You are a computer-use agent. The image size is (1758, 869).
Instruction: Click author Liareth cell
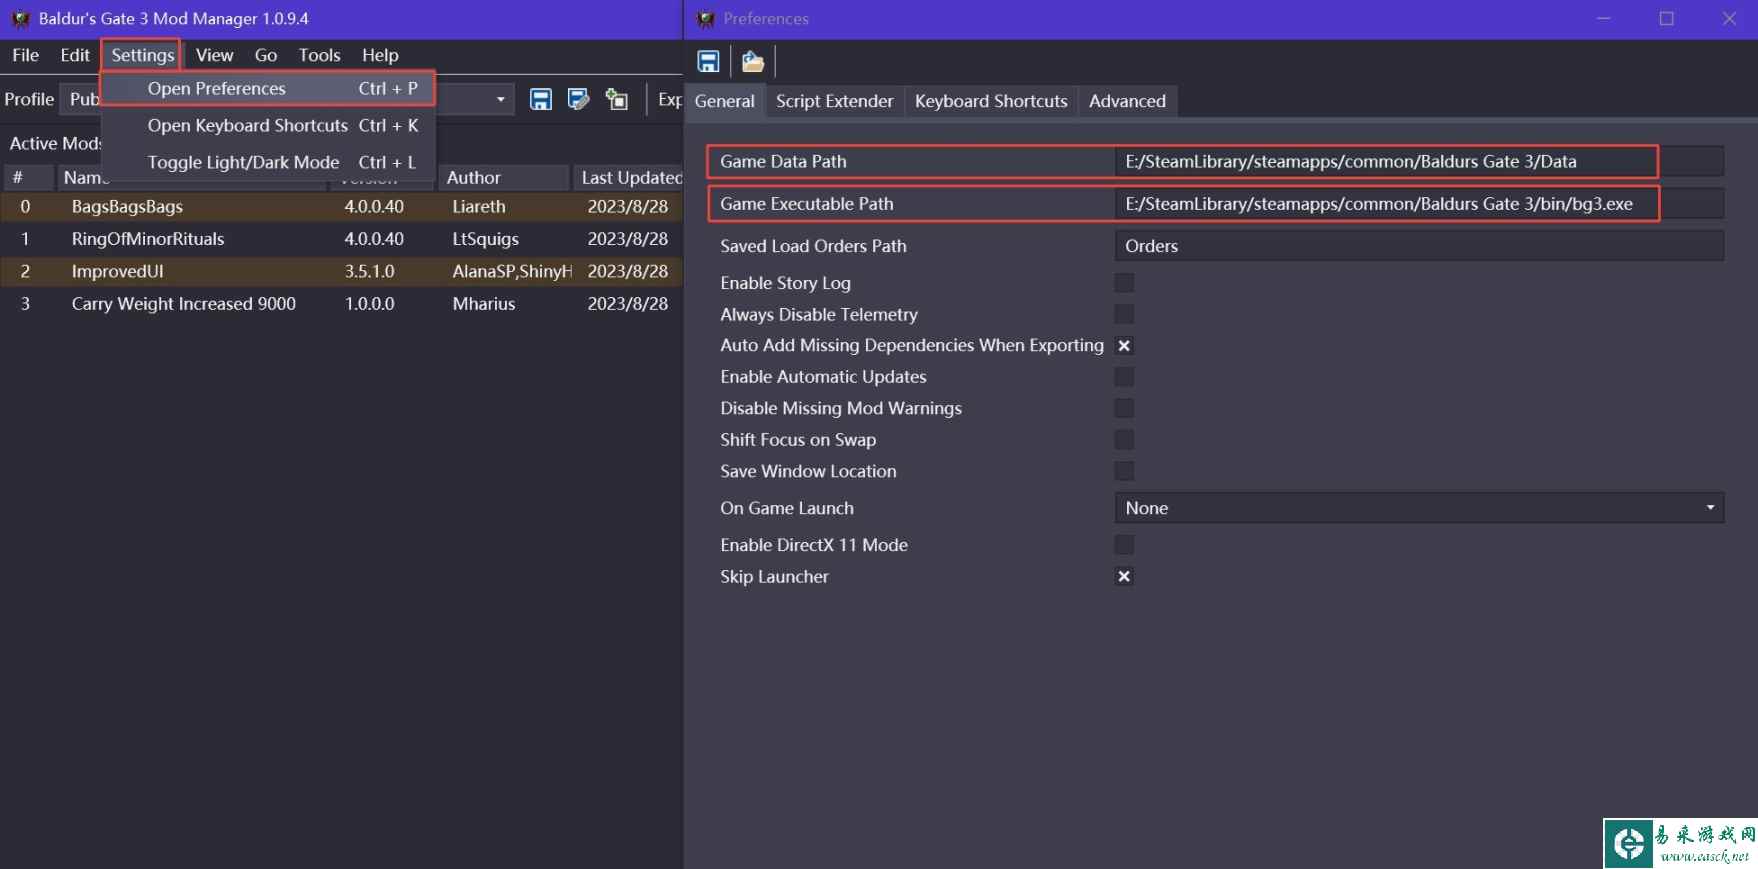[x=479, y=207]
